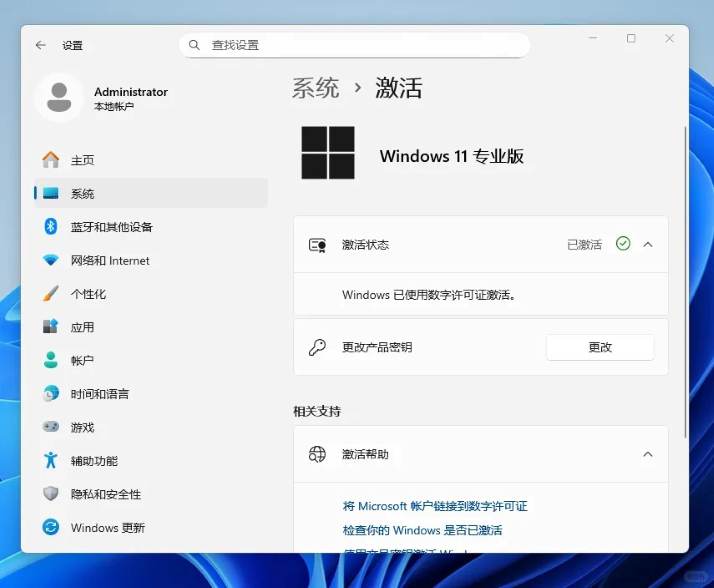Click the 激活帮助 row label

click(x=365, y=454)
